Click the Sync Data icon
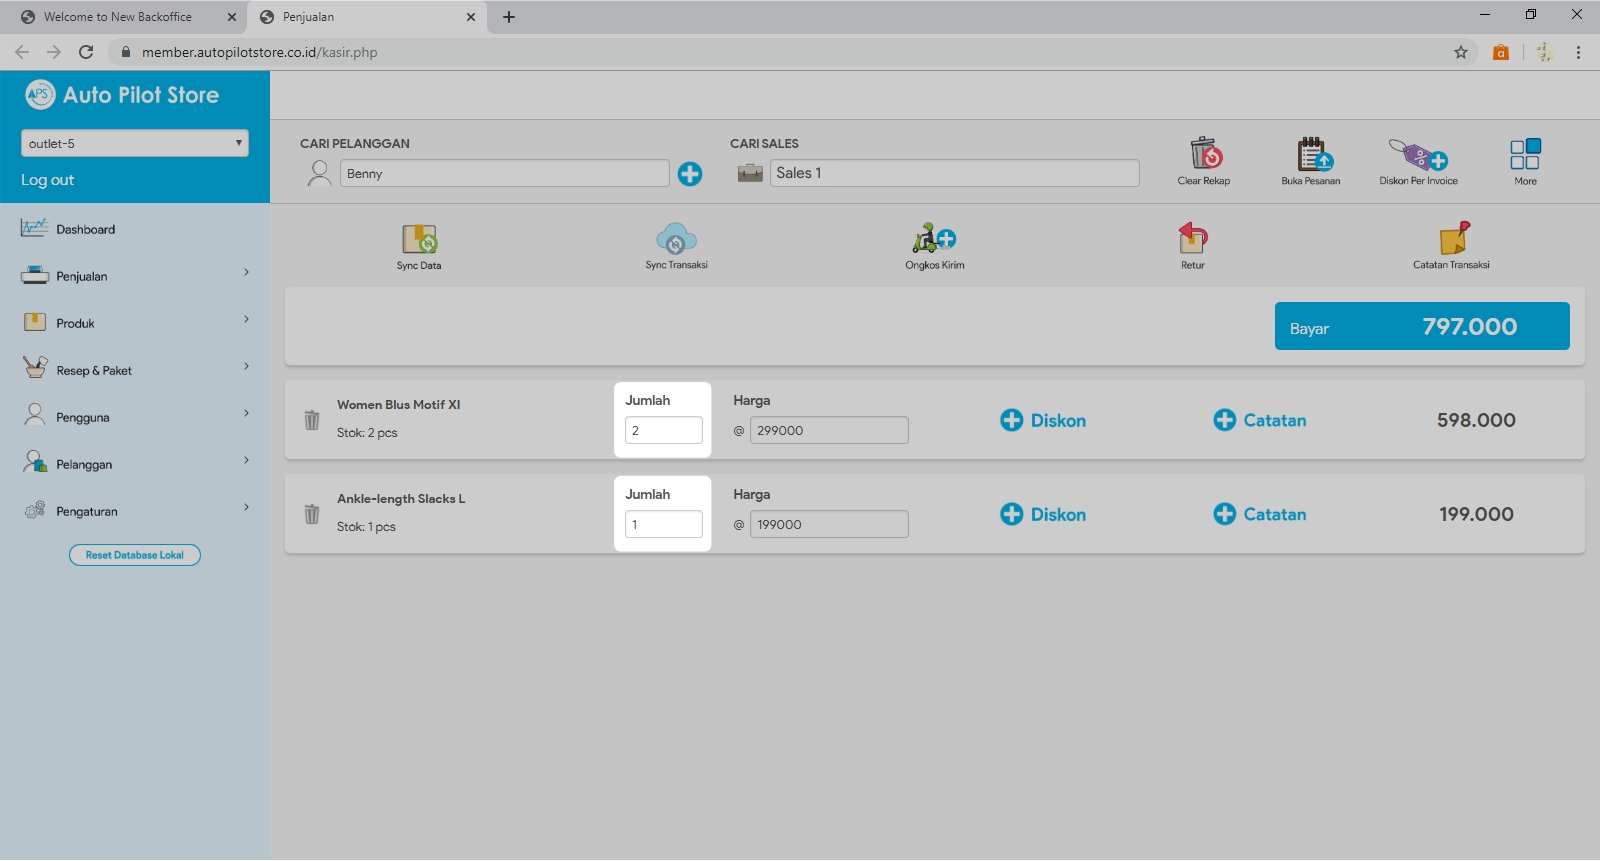Image resolution: width=1601 pixels, height=861 pixels. (419, 240)
